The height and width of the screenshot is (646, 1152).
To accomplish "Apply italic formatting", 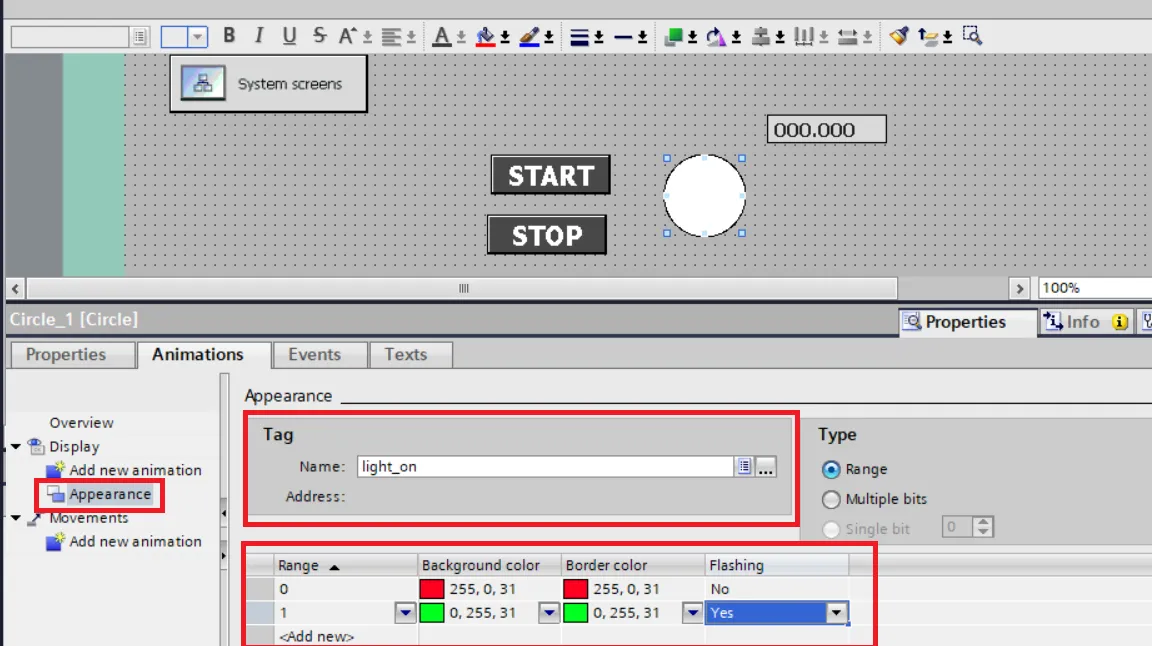I will [x=258, y=35].
